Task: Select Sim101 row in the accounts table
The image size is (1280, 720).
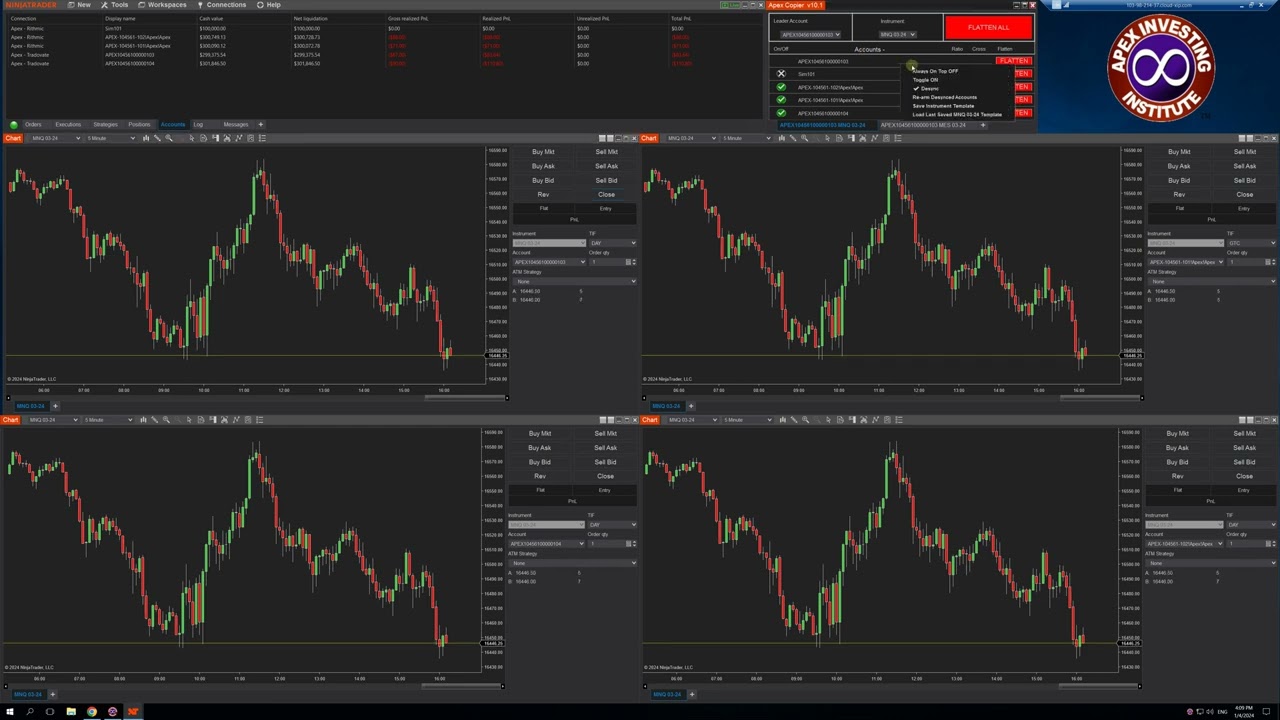Action: coord(380,29)
